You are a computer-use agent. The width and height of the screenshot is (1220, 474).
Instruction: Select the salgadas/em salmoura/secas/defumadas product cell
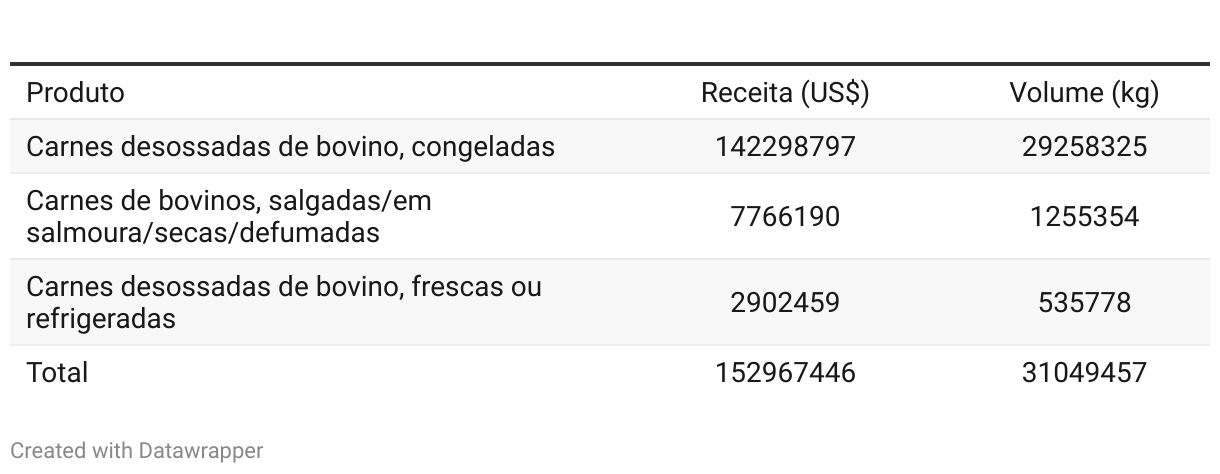click(229, 217)
